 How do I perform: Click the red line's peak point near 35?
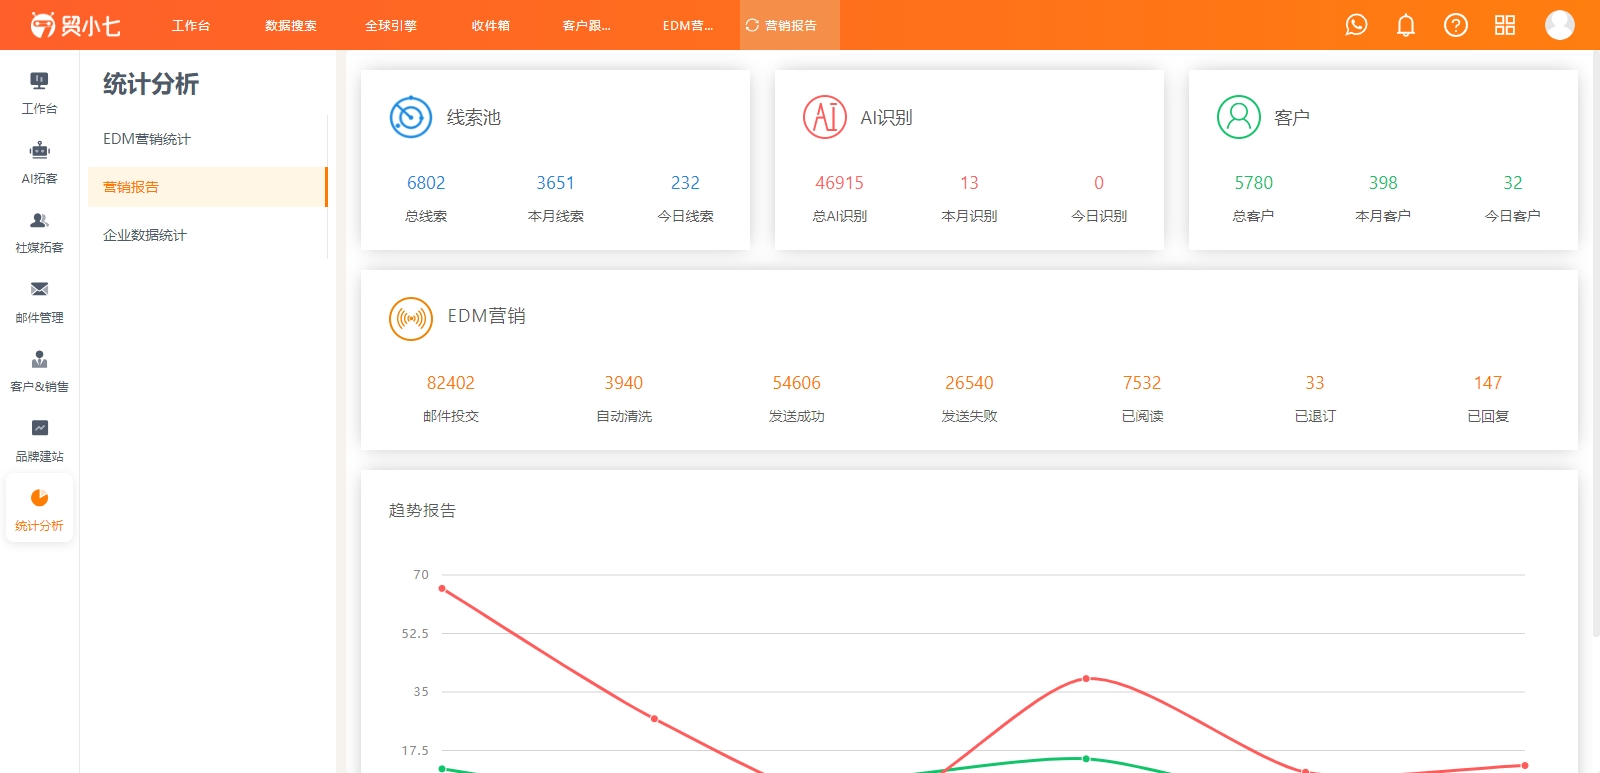point(1086,679)
